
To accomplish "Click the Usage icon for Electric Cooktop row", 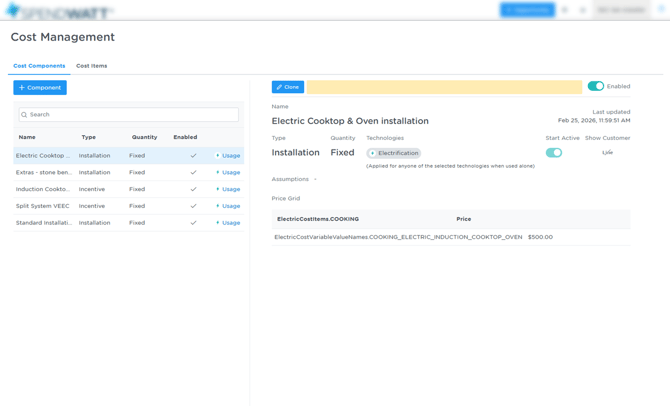I will point(228,156).
